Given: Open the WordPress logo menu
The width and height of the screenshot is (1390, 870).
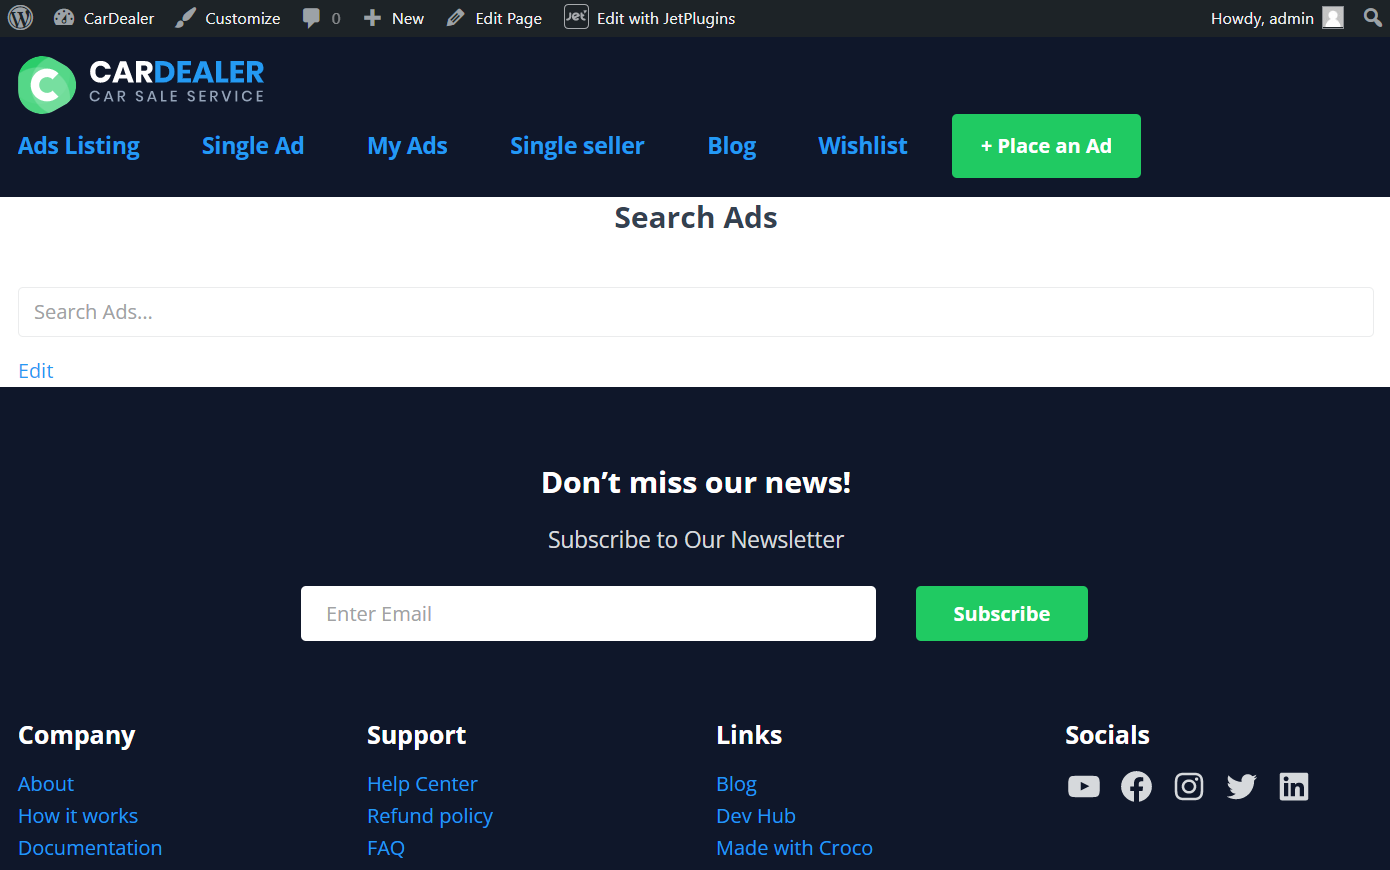Looking at the screenshot, I should click(x=20, y=18).
